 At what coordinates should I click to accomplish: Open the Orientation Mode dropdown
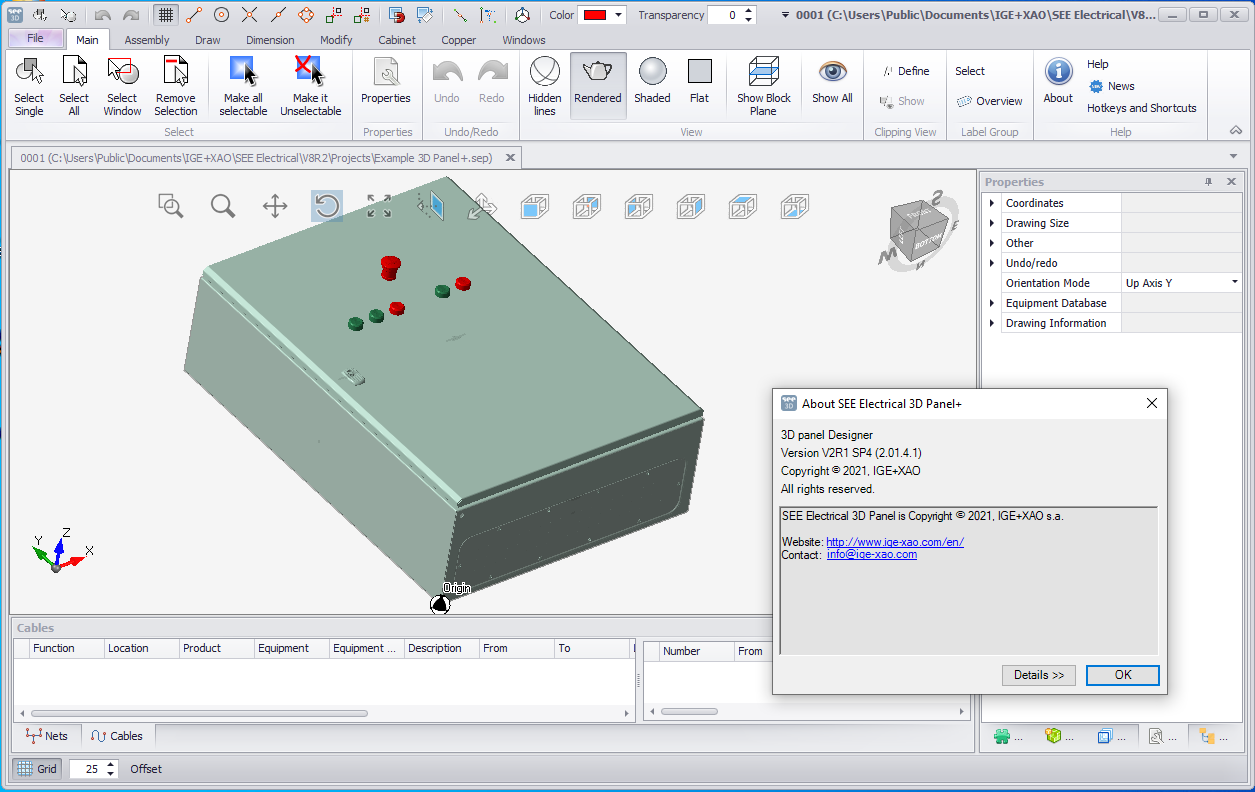coord(1235,283)
